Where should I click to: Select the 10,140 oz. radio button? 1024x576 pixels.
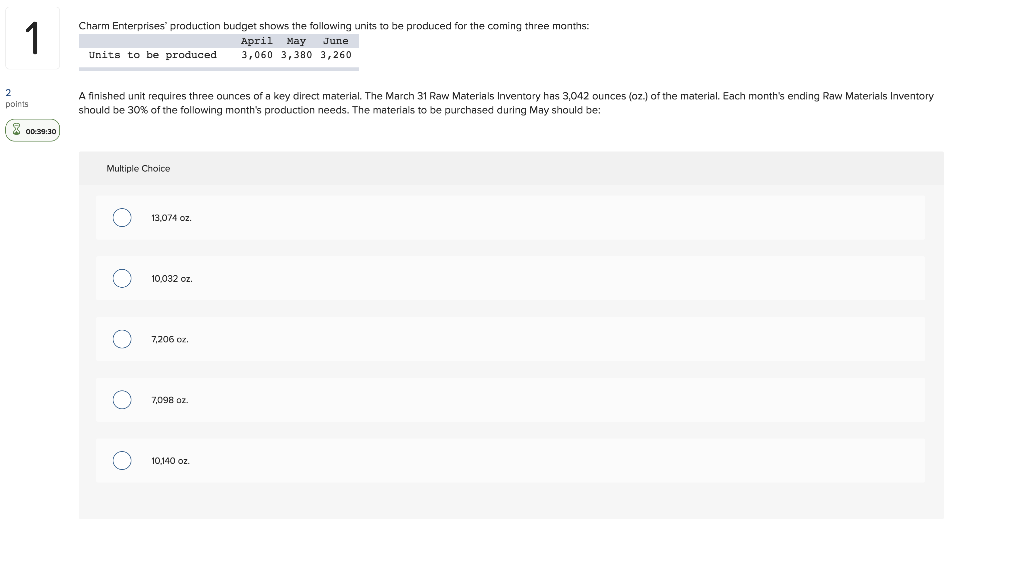pyautogui.click(x=121, y=460)
